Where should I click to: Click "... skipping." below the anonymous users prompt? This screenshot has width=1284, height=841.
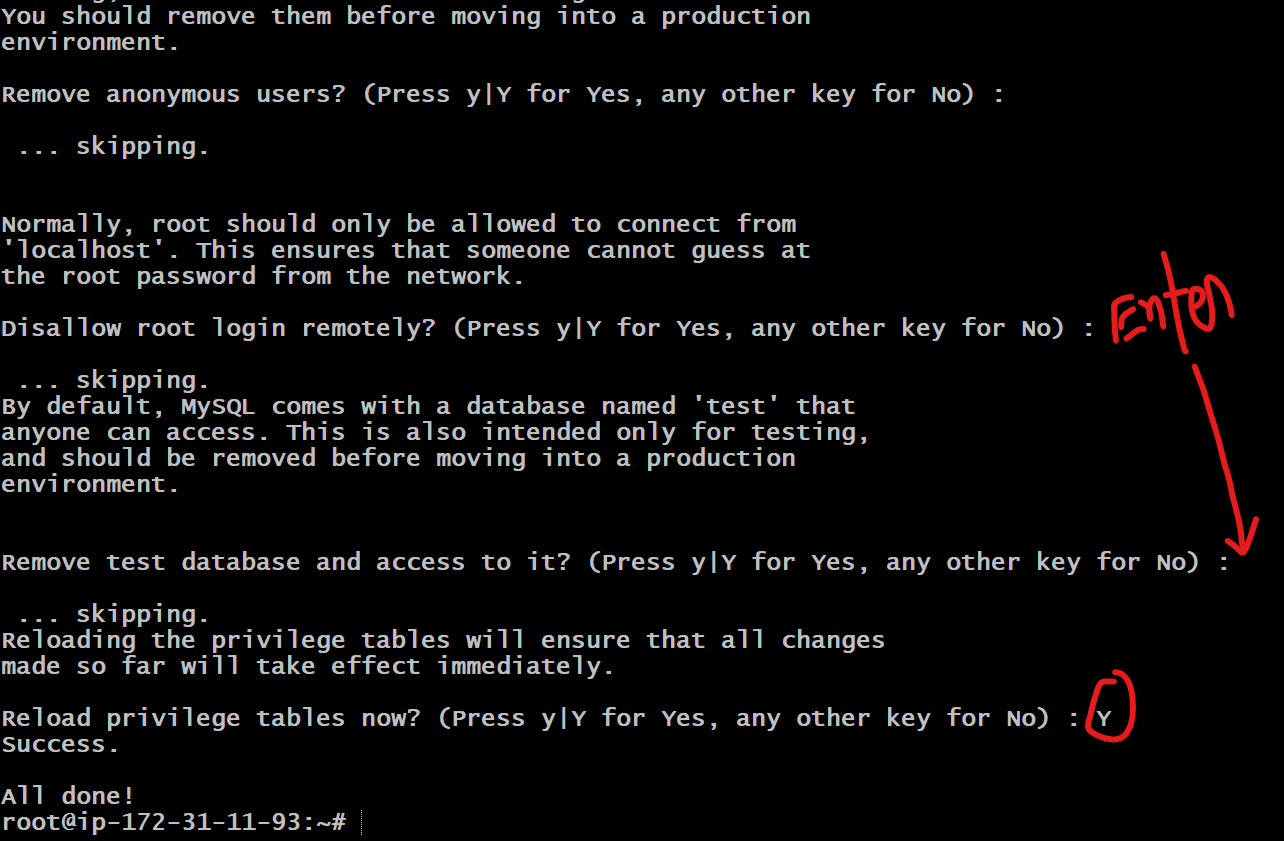coord(113,146)
